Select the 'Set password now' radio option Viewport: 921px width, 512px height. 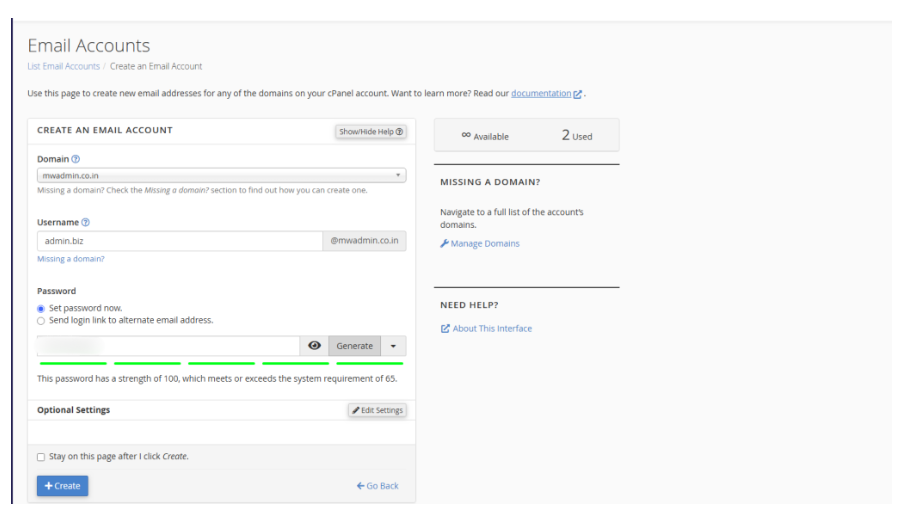(x=41, y=308)
